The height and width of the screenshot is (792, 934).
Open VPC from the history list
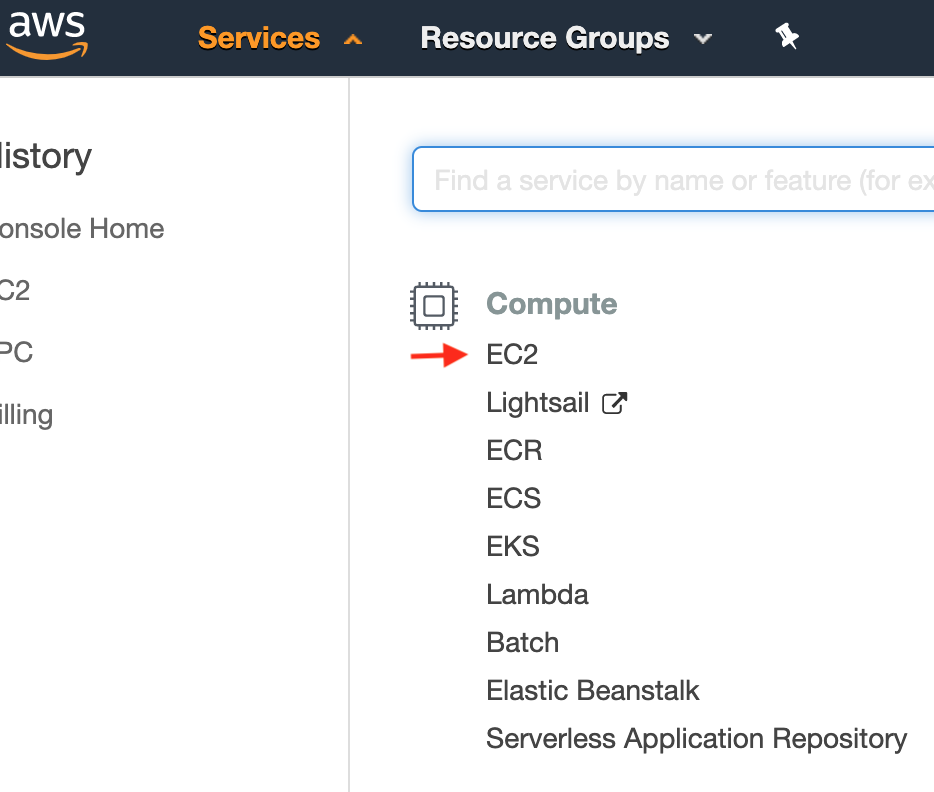pyautogui.click(x=16, y=352)
